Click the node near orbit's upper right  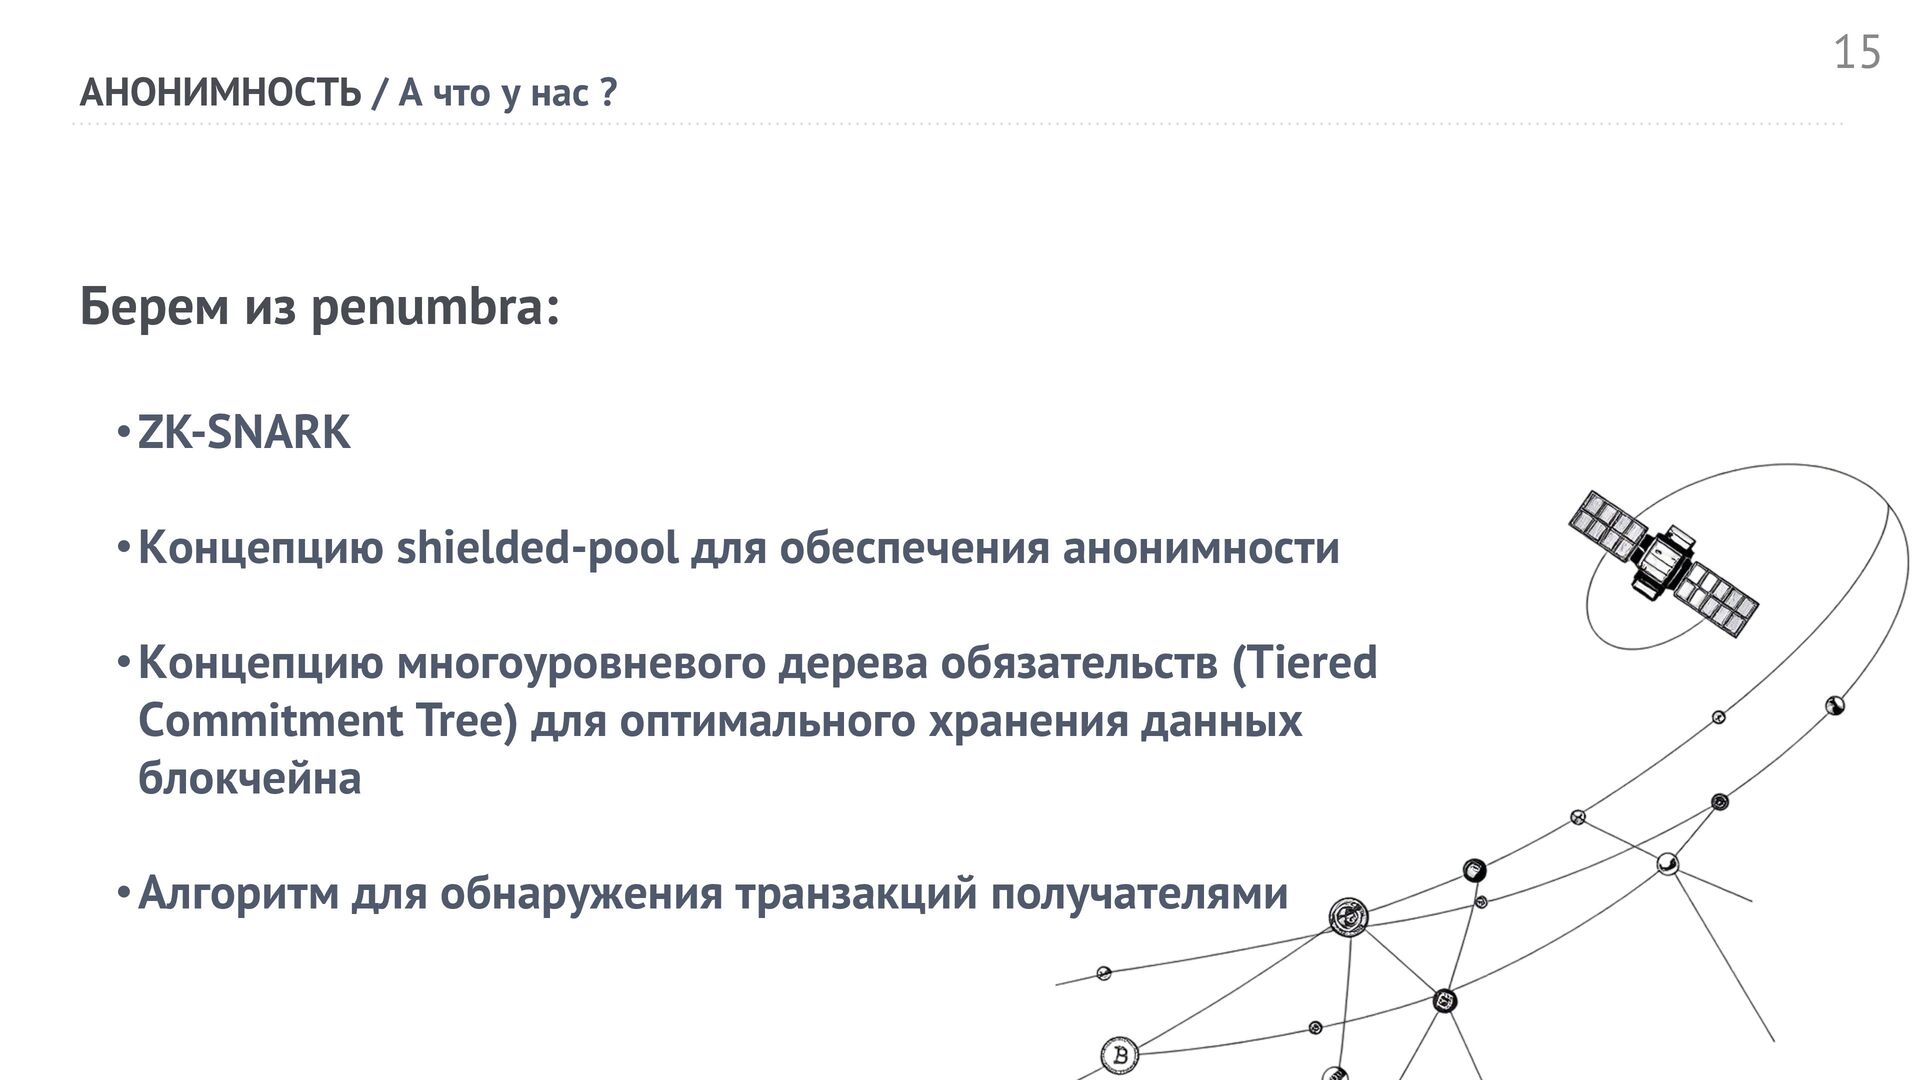point(1835,705)
